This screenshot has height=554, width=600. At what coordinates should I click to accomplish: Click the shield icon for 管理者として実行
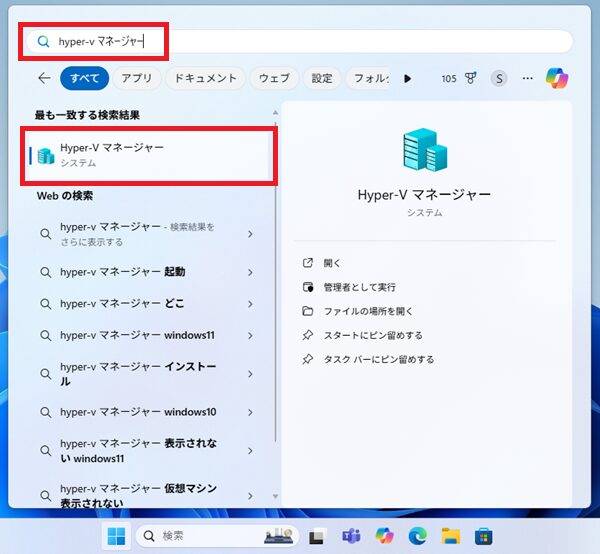(x=308, y=287)
